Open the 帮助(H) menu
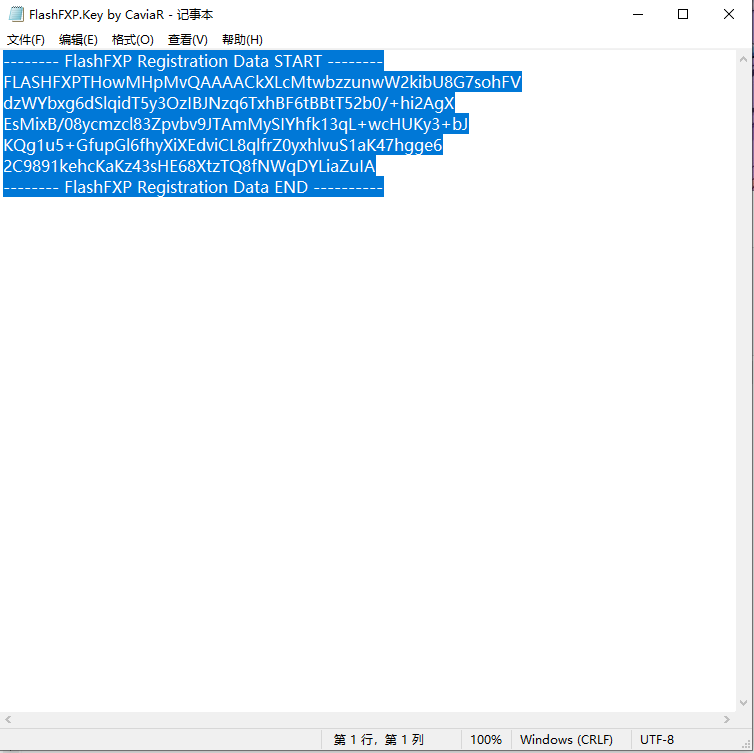754x753 pixels. 242,39
